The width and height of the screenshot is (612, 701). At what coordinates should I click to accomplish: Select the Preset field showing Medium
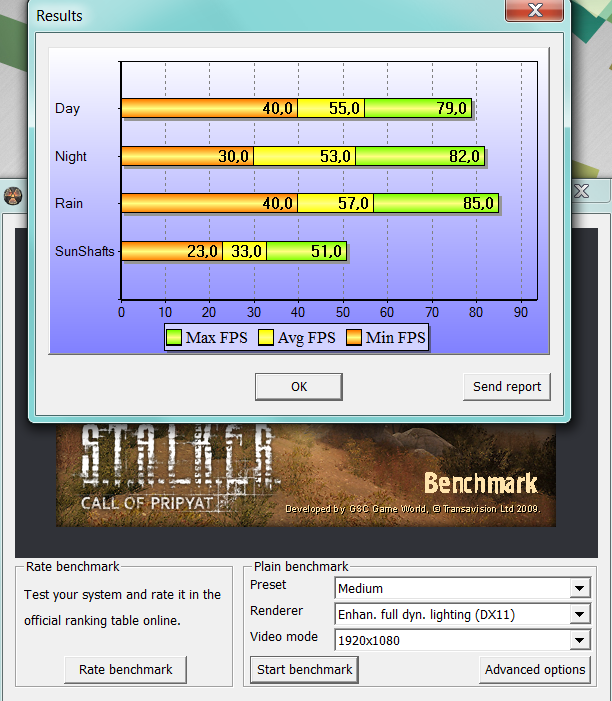[462, 588]
